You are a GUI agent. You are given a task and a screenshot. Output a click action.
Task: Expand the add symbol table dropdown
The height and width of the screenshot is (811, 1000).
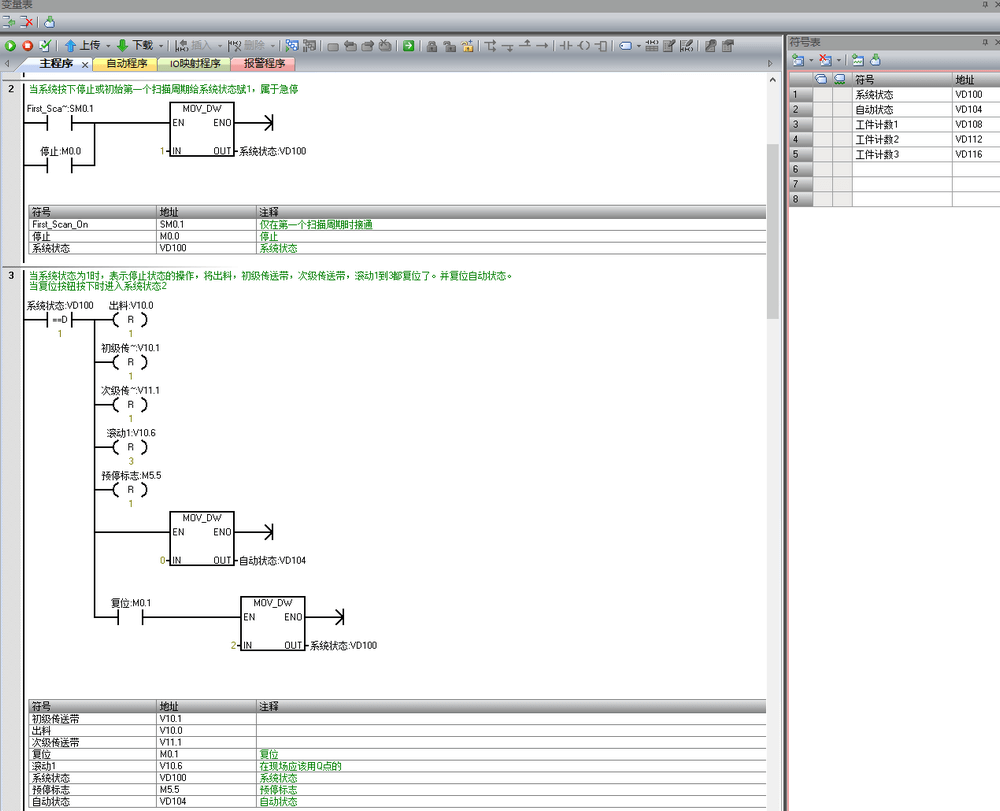click(811, 60)
